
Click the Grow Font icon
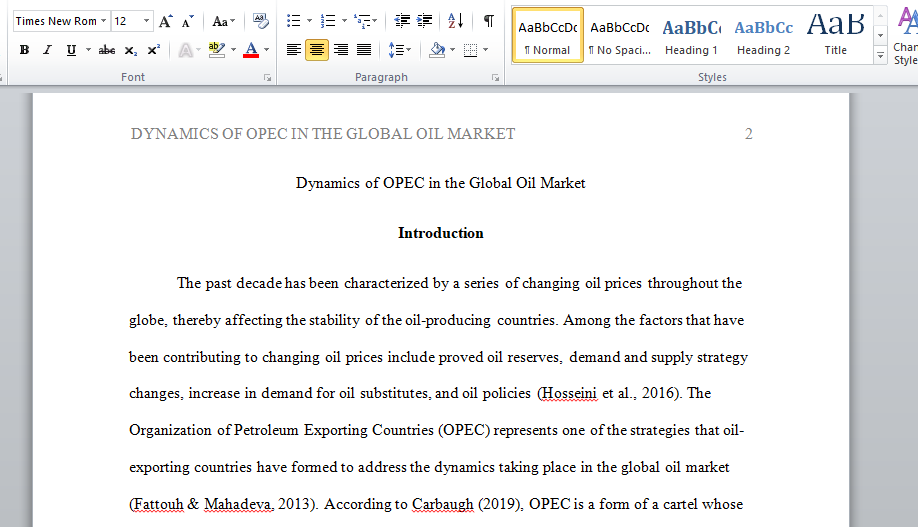166,22
